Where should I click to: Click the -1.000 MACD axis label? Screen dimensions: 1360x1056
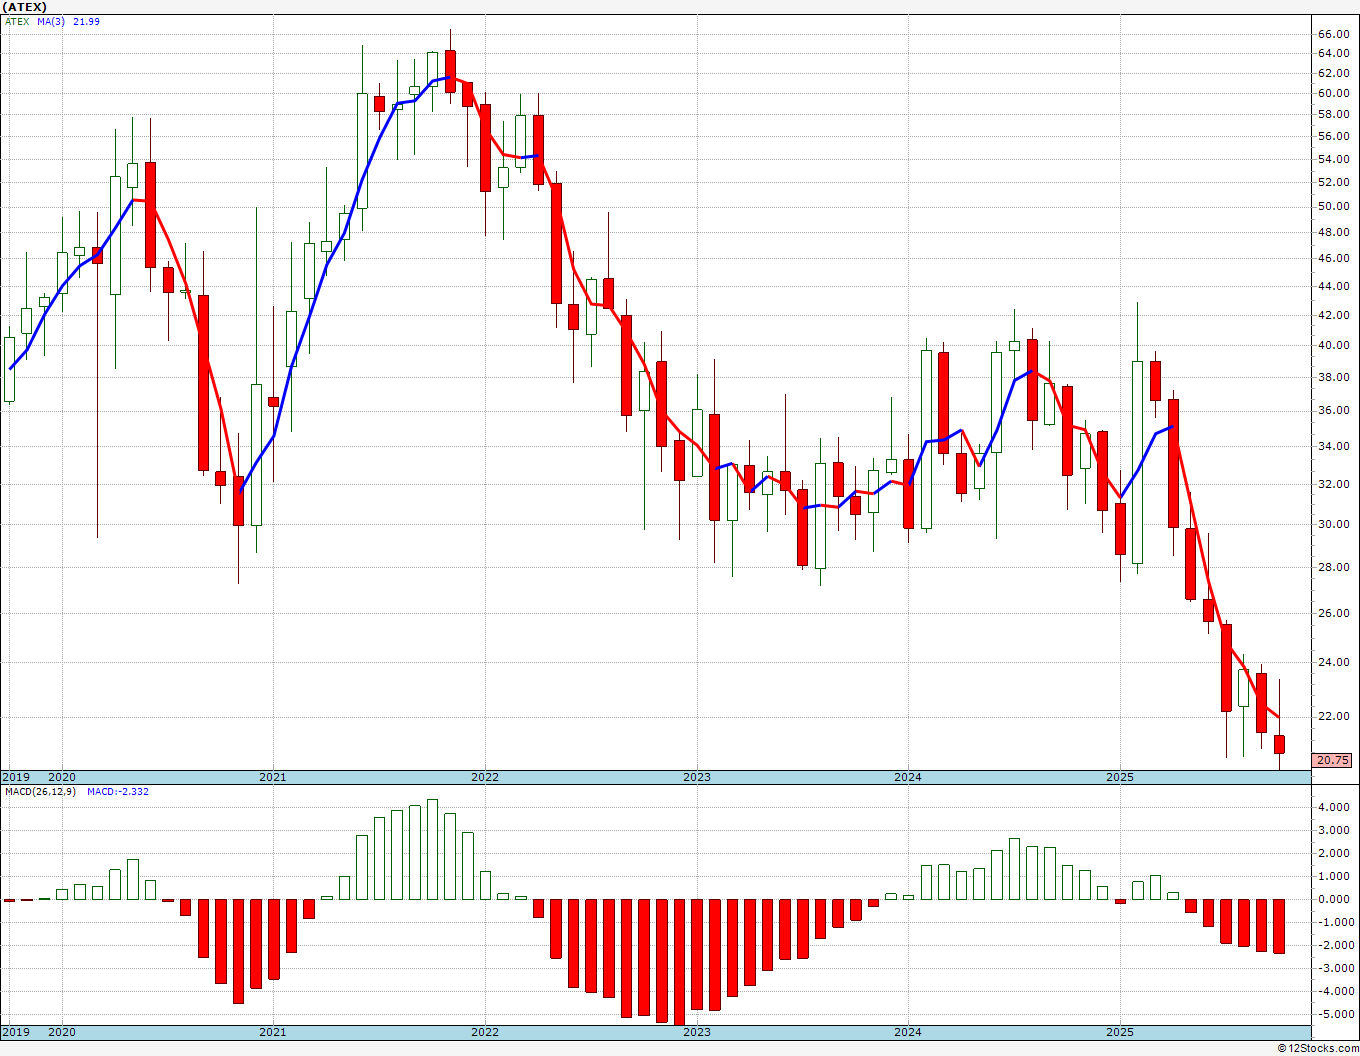click(x=1334, y=922)
